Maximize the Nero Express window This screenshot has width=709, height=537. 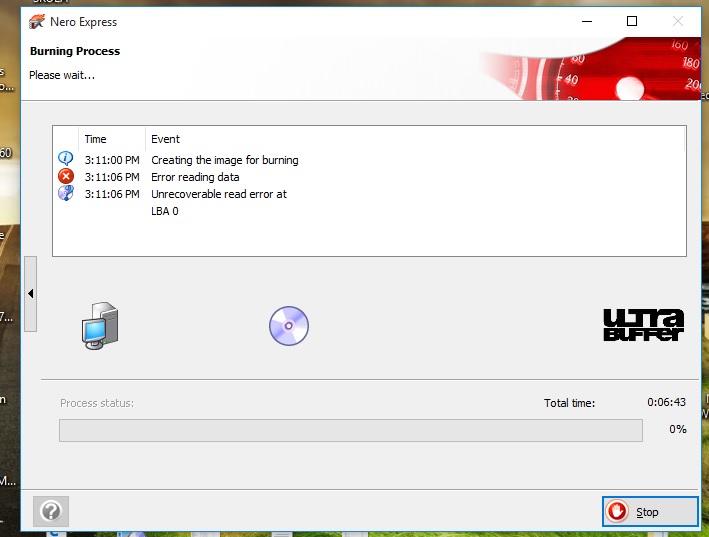point(632,21)
